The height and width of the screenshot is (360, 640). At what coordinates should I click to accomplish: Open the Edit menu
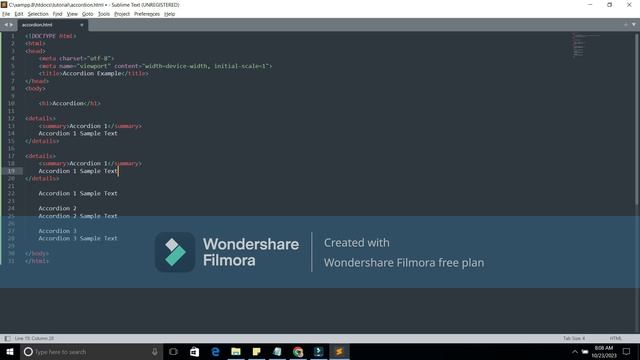[x=19, y=14]
